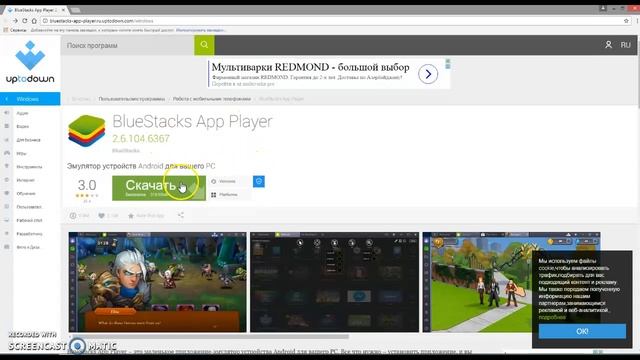Click the blue shield security icon
Screen dimensions: 640x360
pyautogui.click(x=259, y=181)
